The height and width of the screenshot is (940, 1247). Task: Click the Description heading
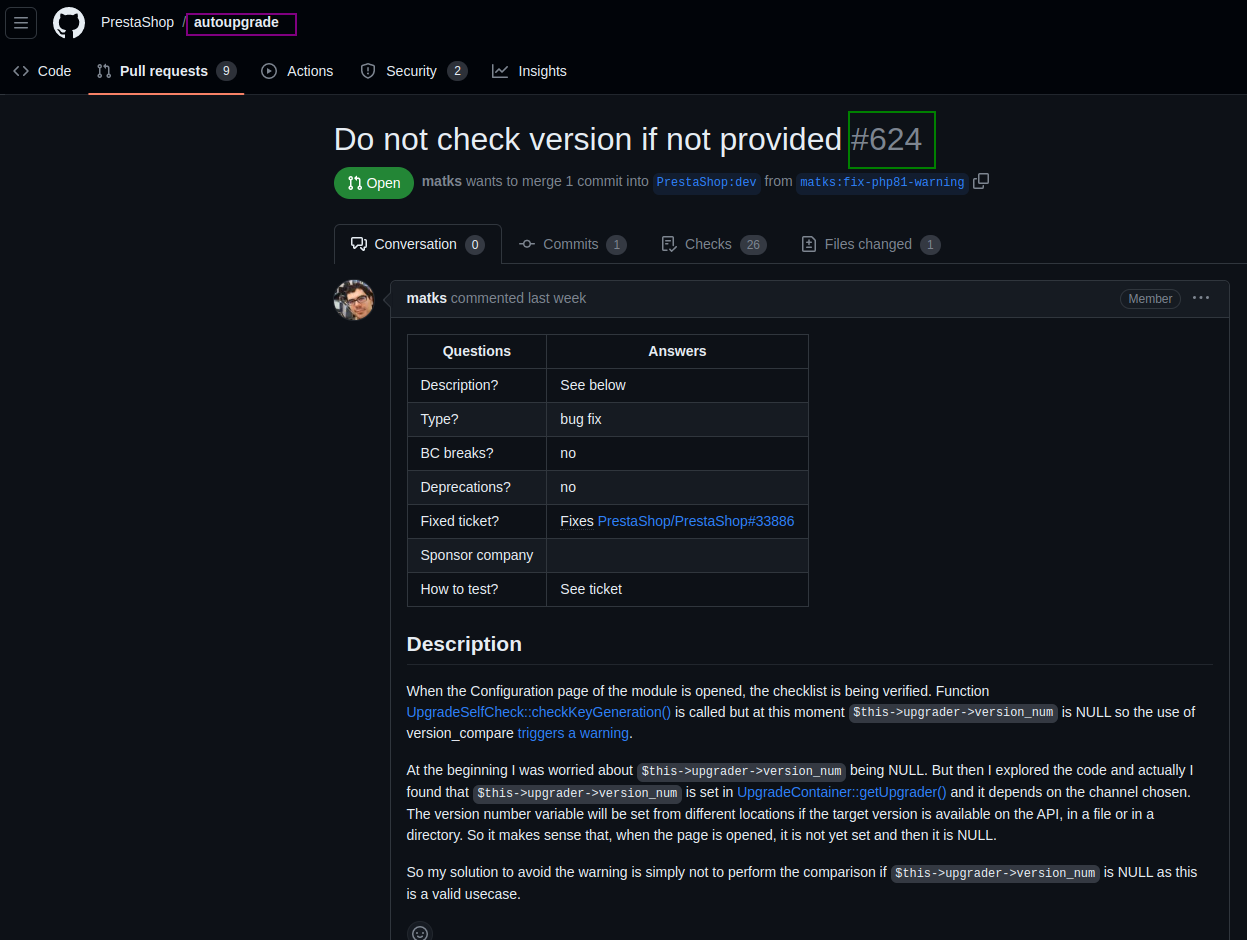(464, 644)
